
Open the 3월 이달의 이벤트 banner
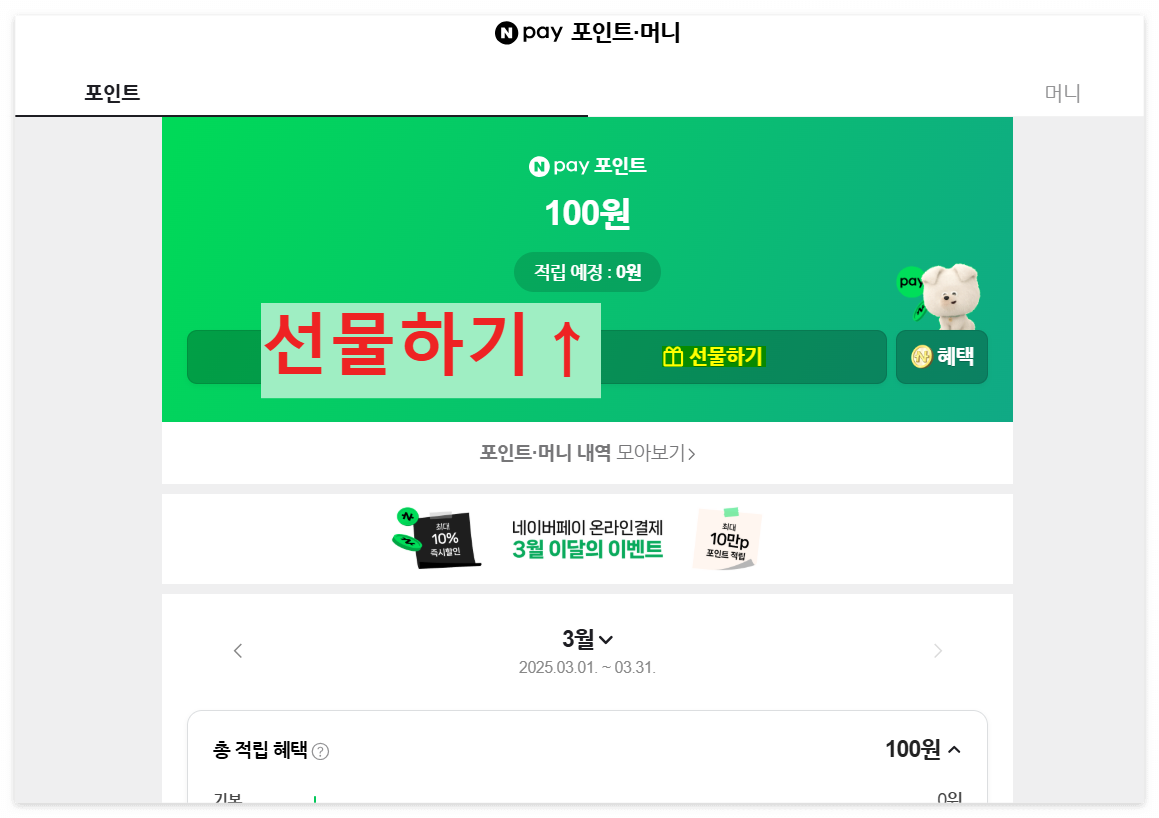tap(588, 539)
